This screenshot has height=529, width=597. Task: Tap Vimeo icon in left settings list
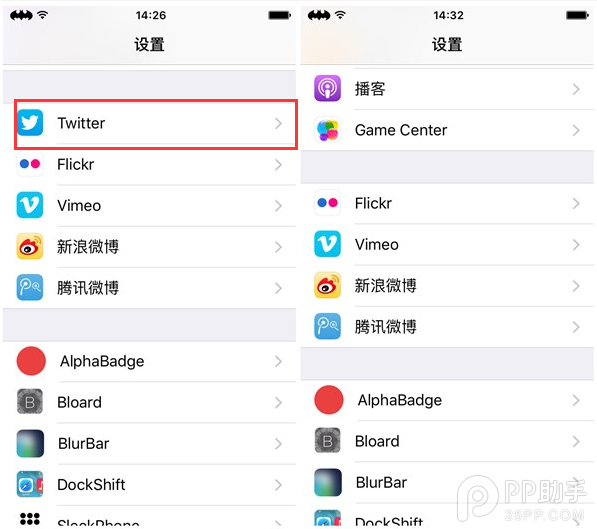click(30, 205)
